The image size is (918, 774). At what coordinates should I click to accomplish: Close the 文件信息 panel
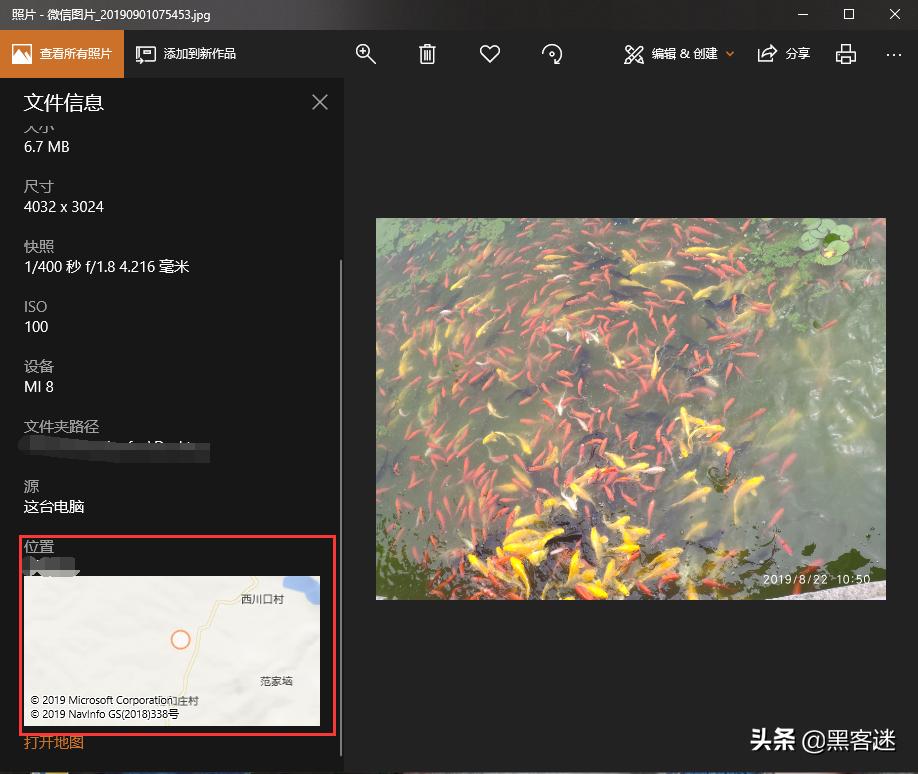point(320,102)
